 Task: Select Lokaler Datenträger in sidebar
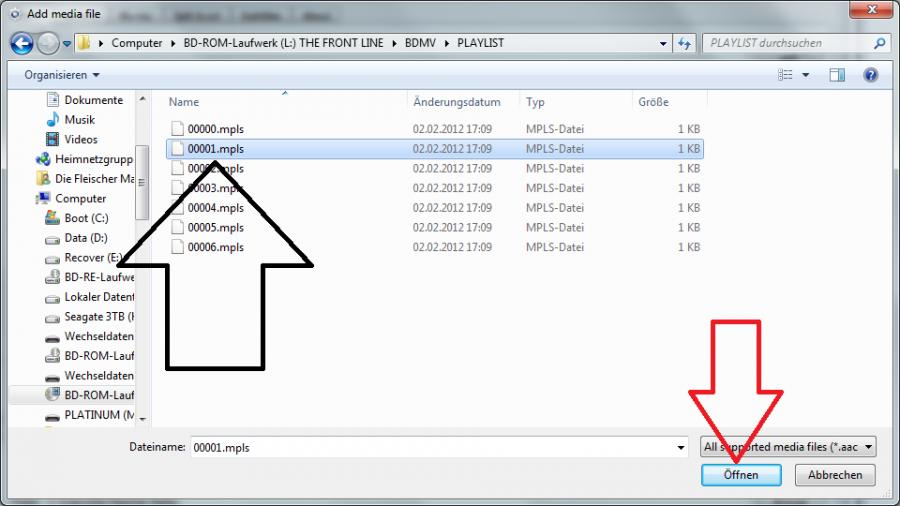(x=99, y=297)
